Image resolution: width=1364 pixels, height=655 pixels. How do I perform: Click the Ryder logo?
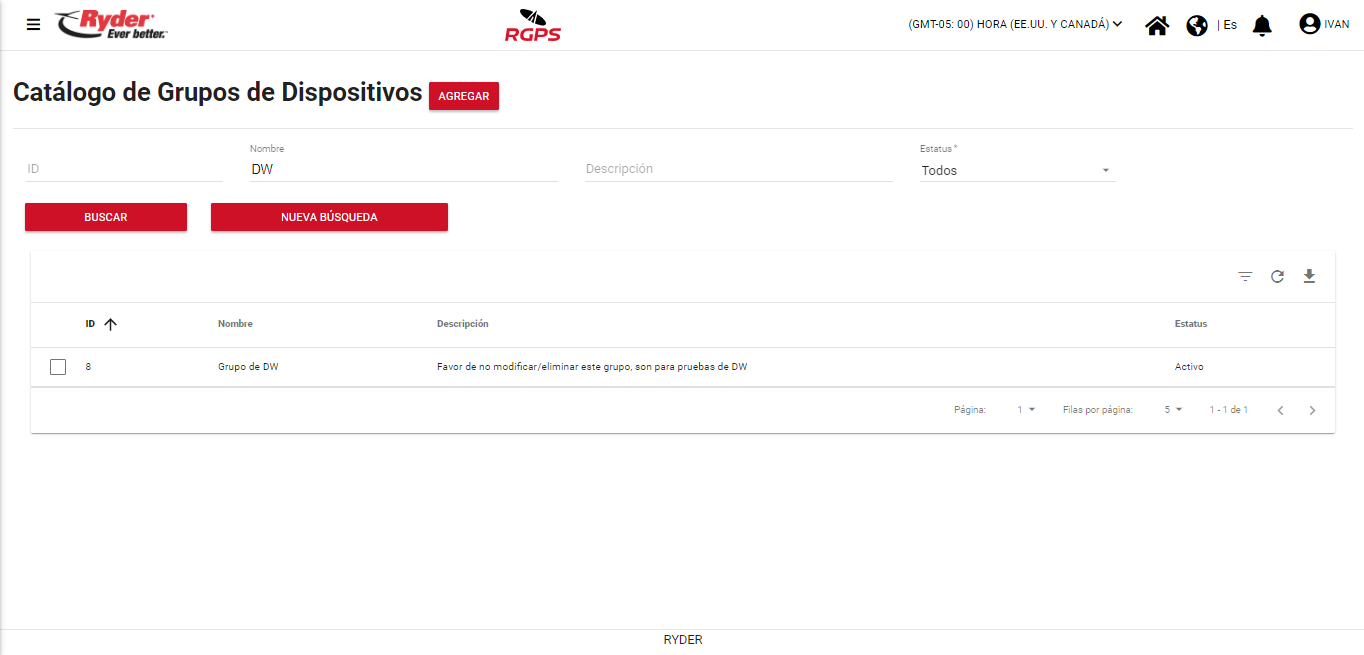click(111, 24)
